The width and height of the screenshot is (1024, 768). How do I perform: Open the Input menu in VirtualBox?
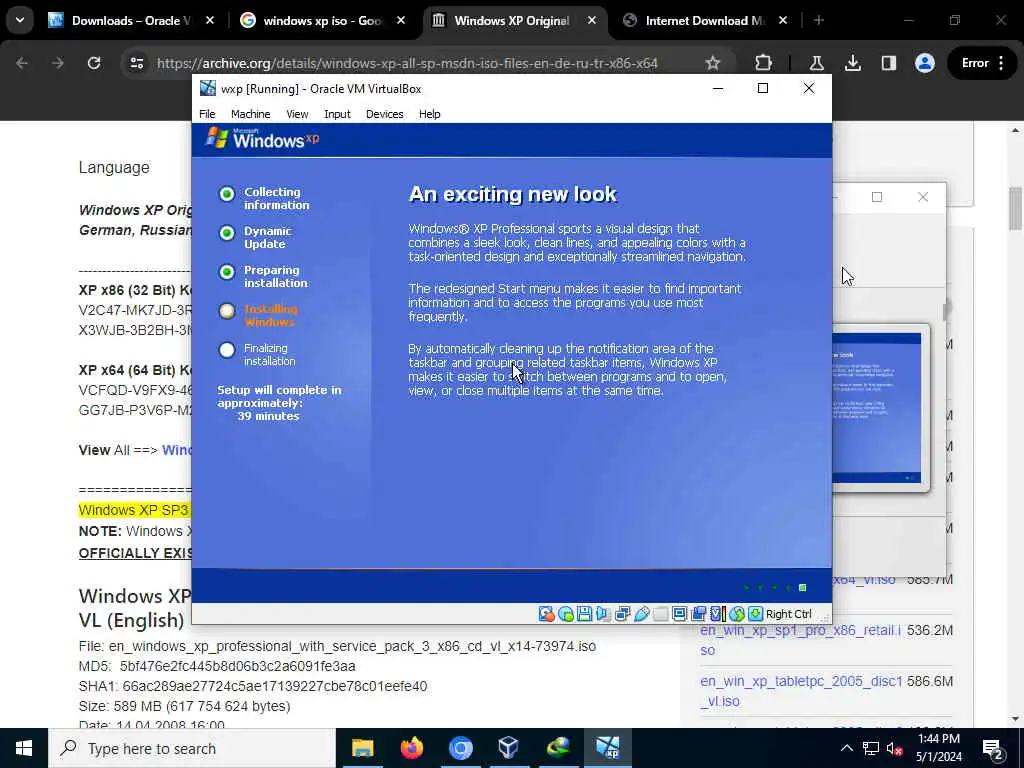[x=337, y=114]
